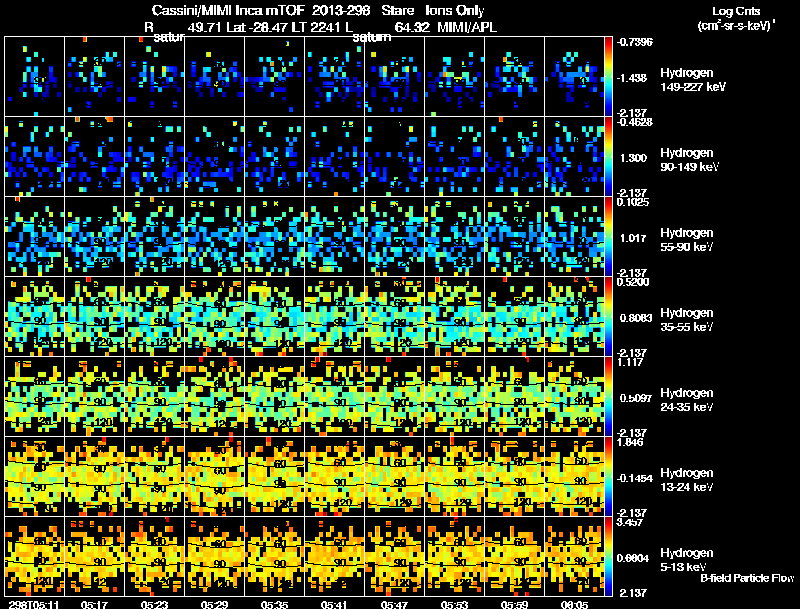Click the 05:59 time axis label
The width and height of the screenshot is (800, 609).
(x=514, y=605)
